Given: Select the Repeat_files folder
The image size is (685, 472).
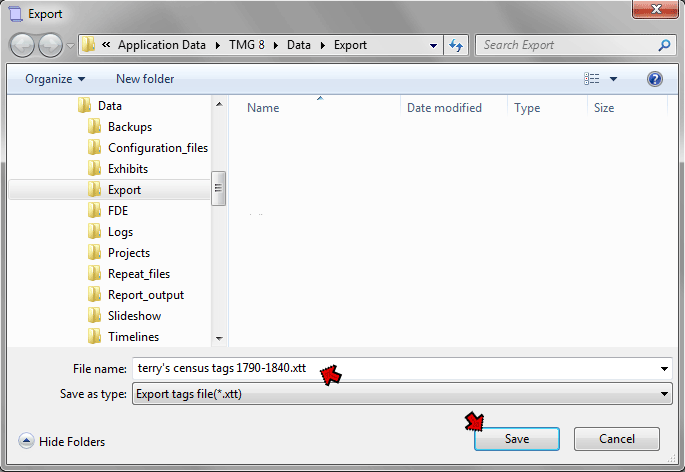Looking at the screenshot, I should point(138,274).
